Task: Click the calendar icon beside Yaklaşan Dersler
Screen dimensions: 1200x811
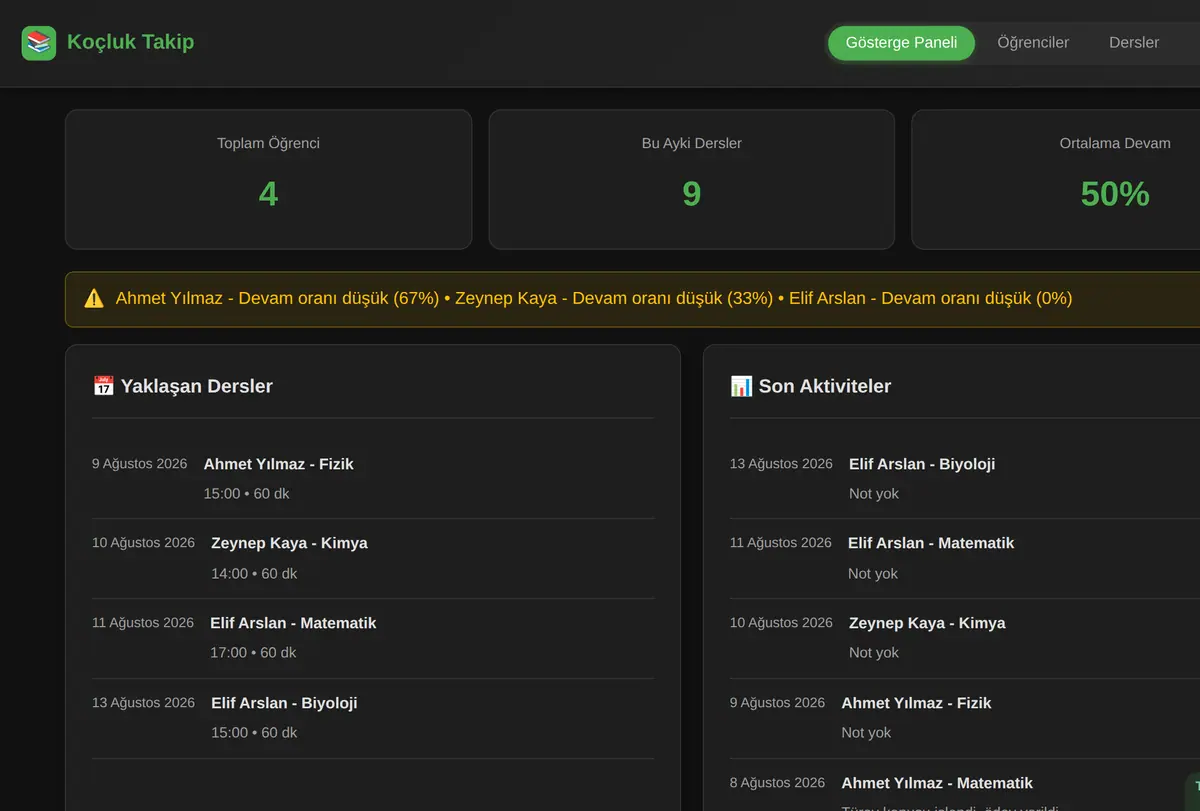Action: [103, 386]
